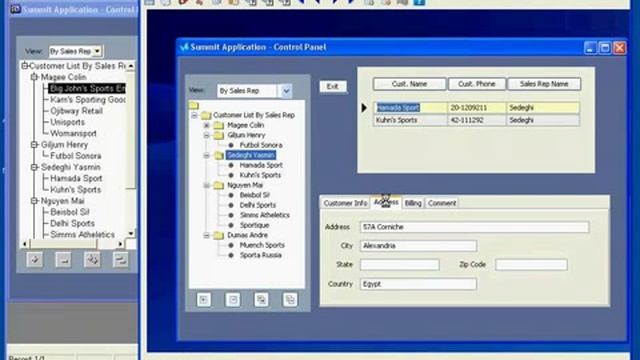Collapse the Nguyen Mai node in the left window

34,201
